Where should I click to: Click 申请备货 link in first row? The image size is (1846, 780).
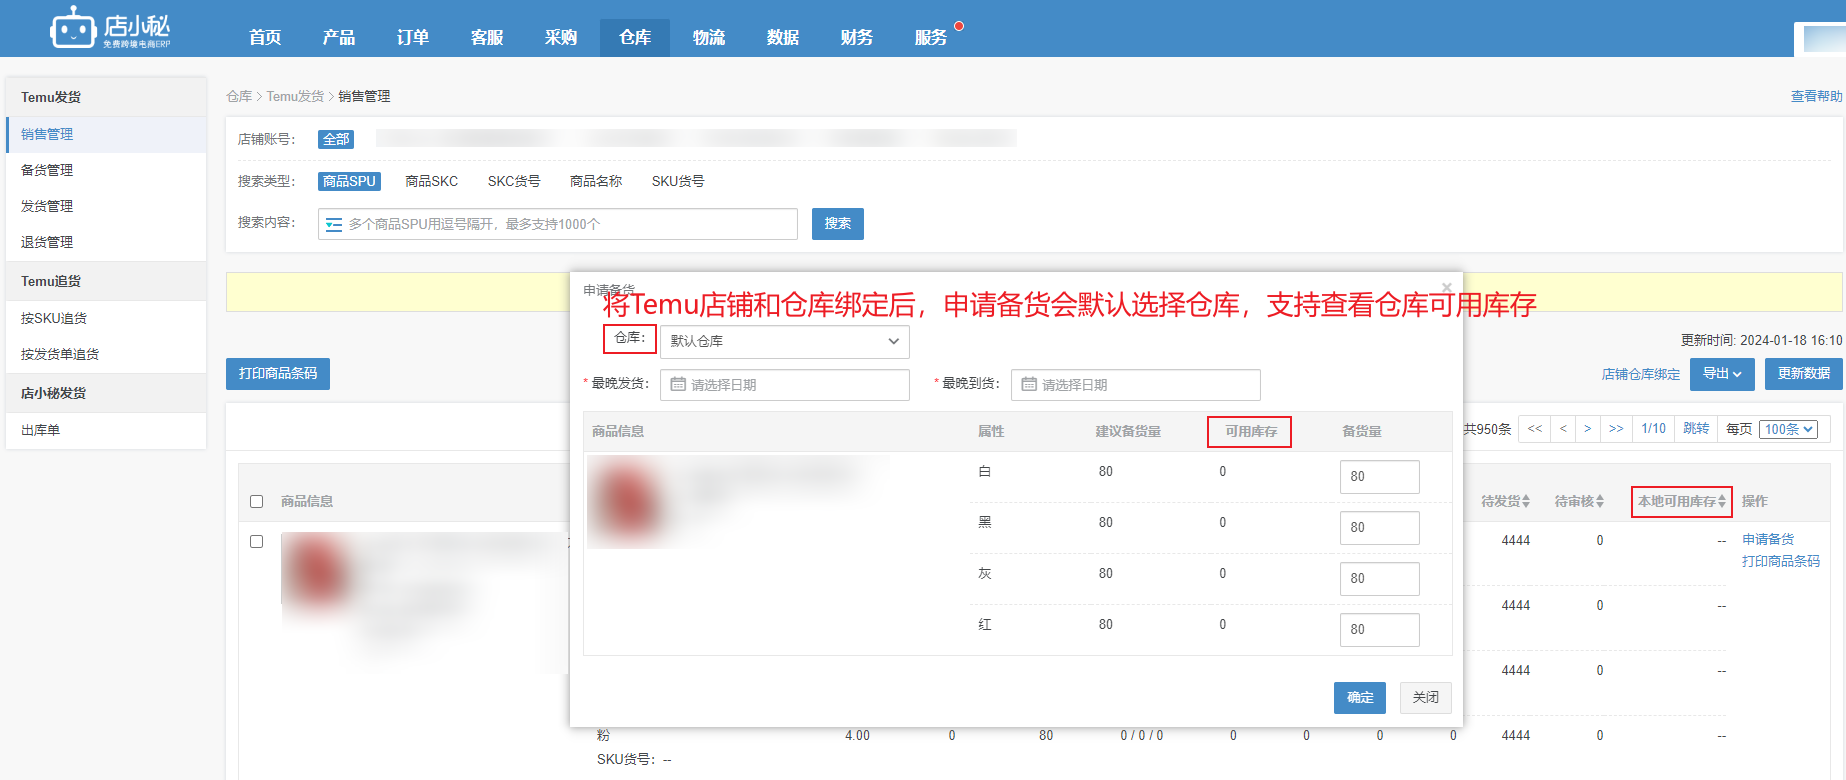click(1768, 539)
